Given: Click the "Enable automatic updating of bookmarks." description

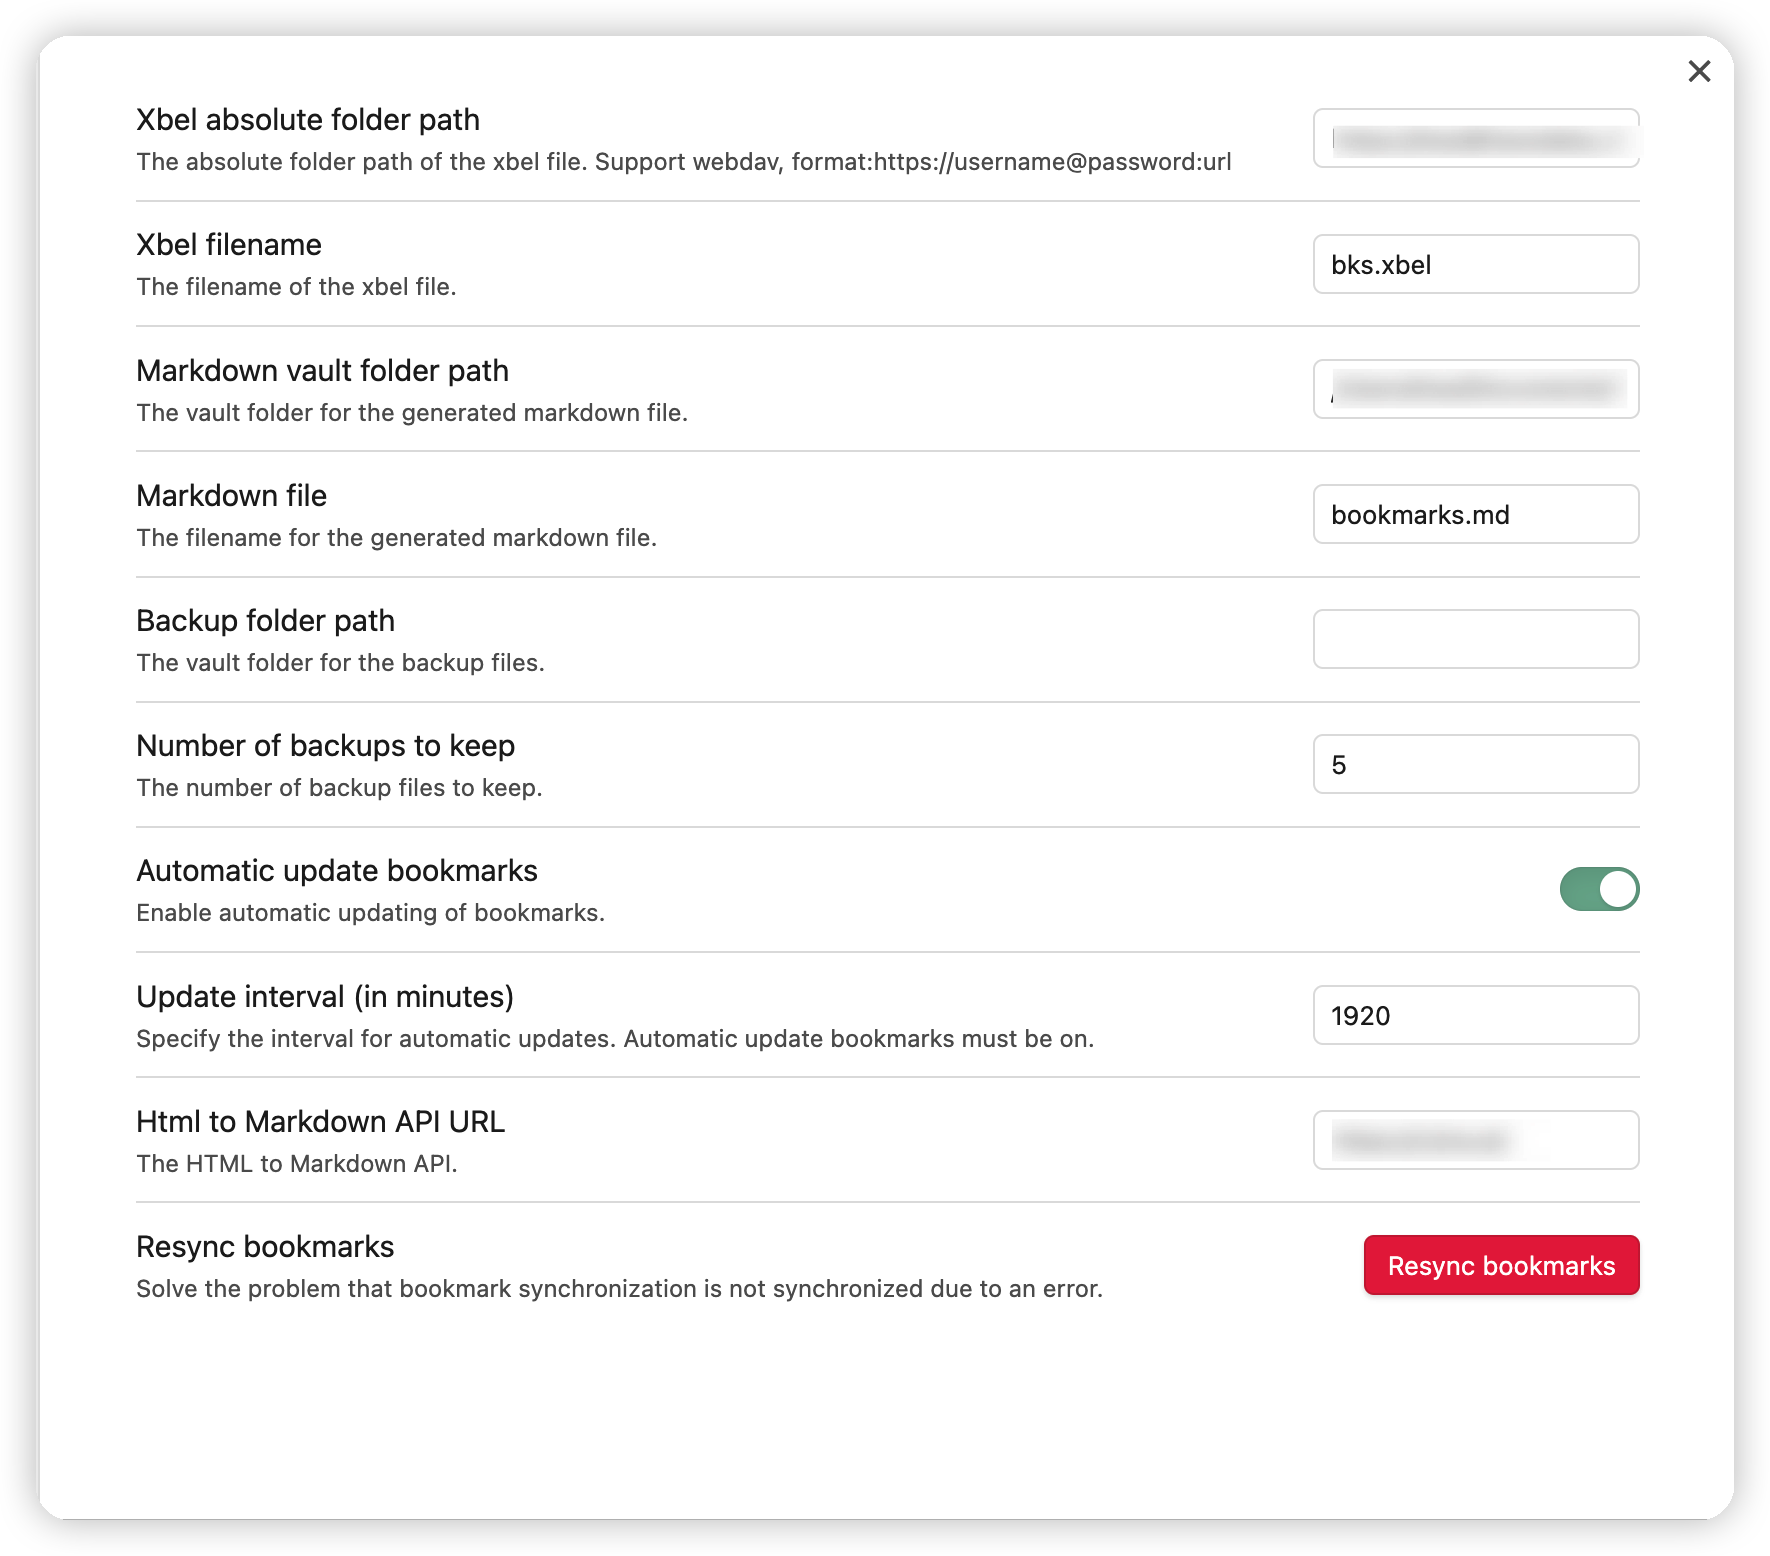Looking at the screenshot, I should (x=371, y=913).
